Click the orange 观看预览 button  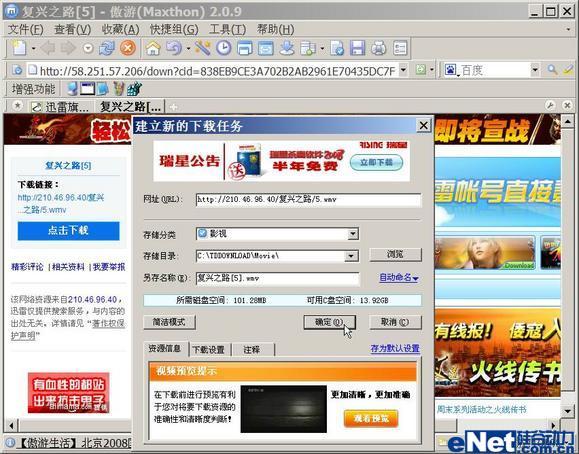(371, 419)
